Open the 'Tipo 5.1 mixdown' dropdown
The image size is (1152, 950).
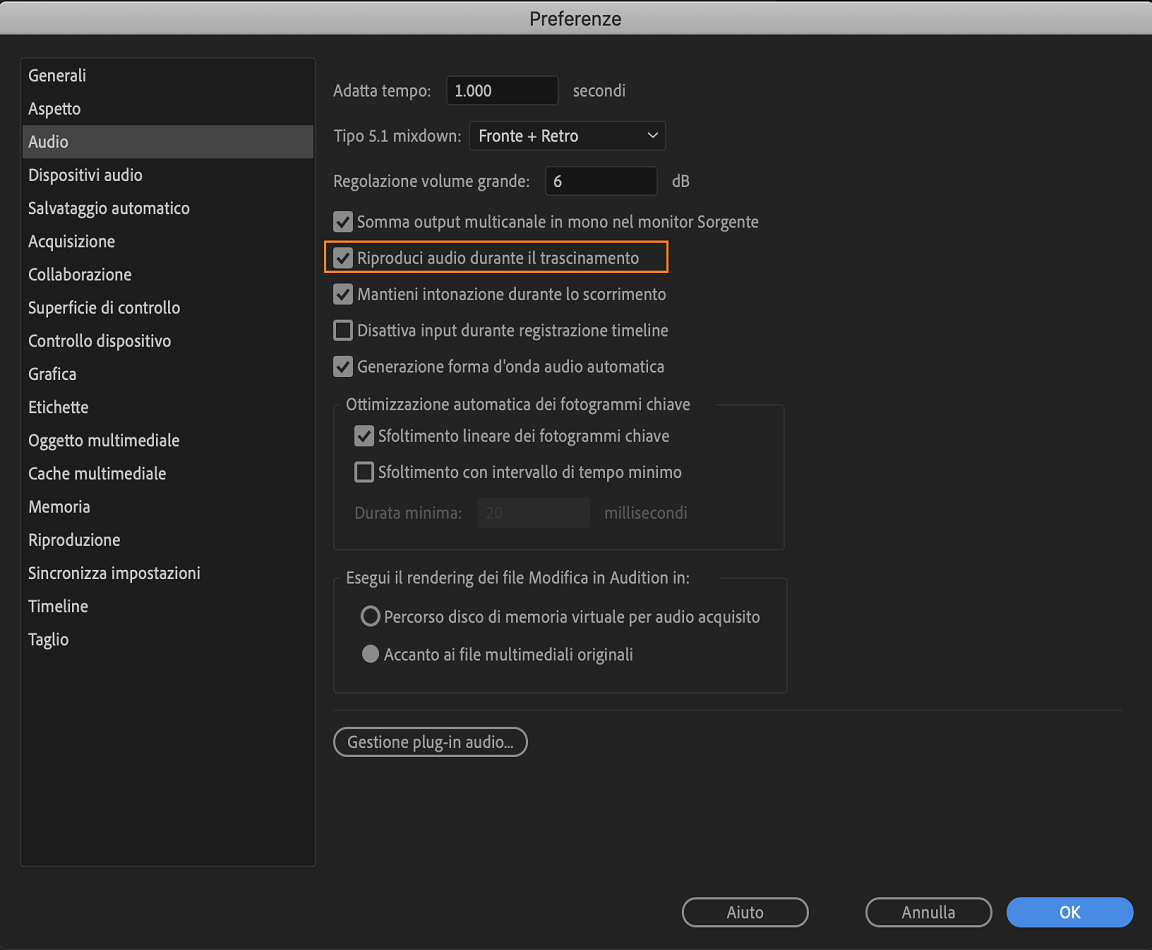pyautogui.click(x=567, y=135)
